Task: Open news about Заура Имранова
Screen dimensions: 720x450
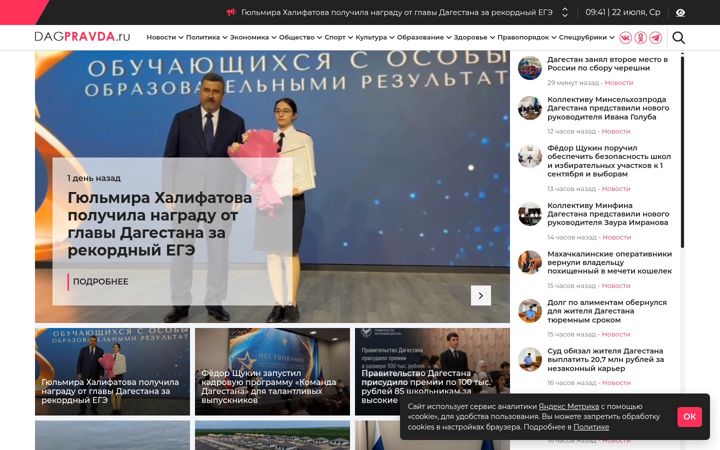Action: (x=608, y=214)
